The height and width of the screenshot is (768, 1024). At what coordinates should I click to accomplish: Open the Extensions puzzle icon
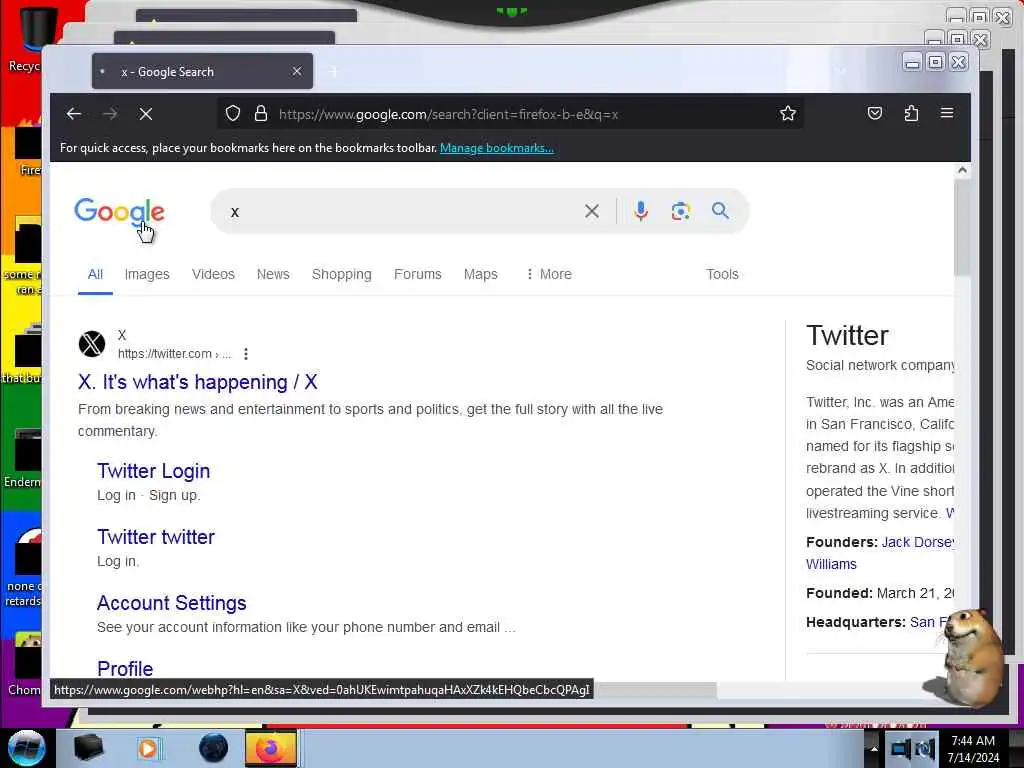pyautogui.click(x=911, y=114)
